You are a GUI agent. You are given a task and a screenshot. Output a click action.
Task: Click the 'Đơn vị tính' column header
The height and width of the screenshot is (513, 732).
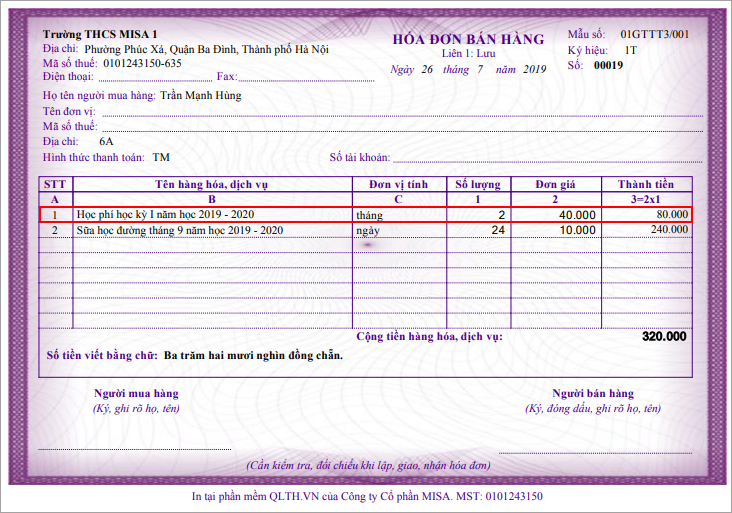point(399,184)
